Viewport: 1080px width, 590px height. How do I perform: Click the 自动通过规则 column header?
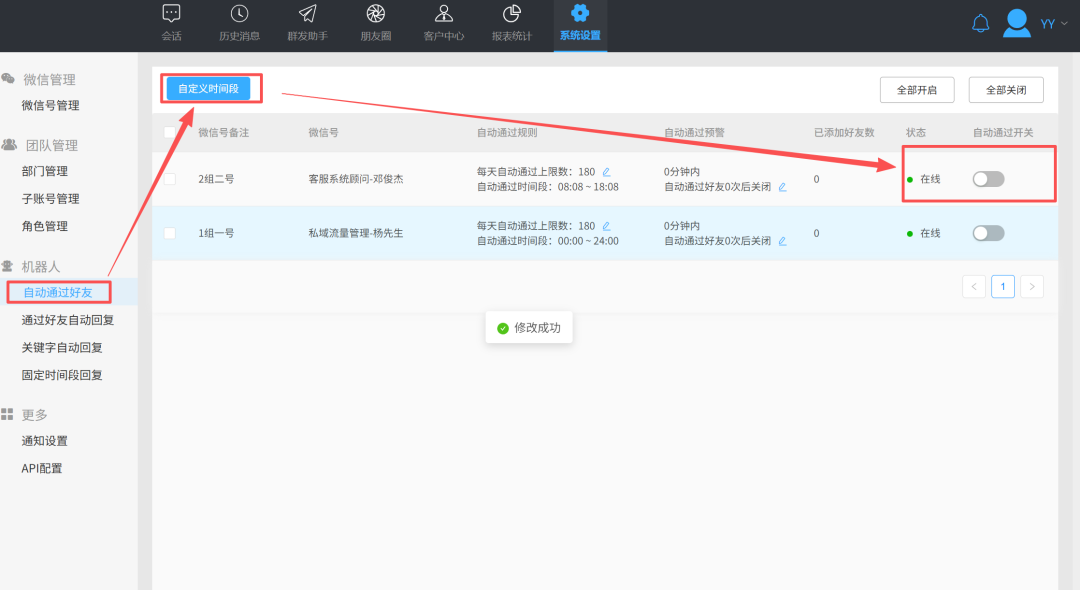507,132
